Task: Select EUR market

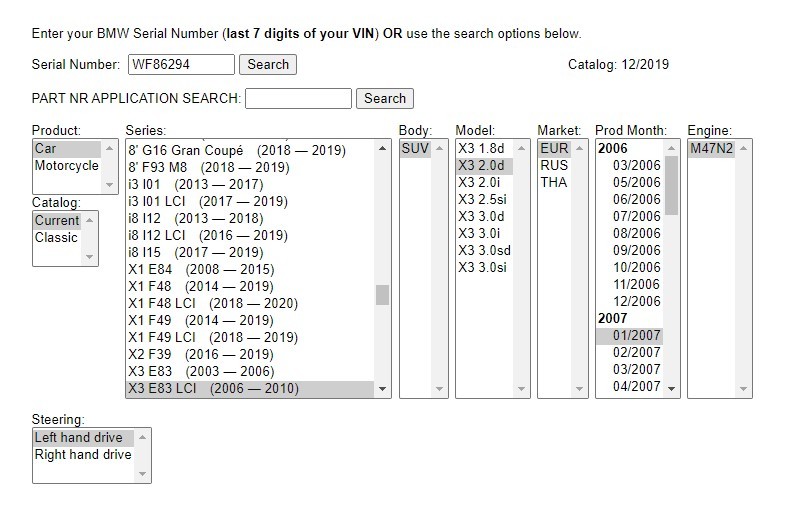Action: click(x=554, y=149)
